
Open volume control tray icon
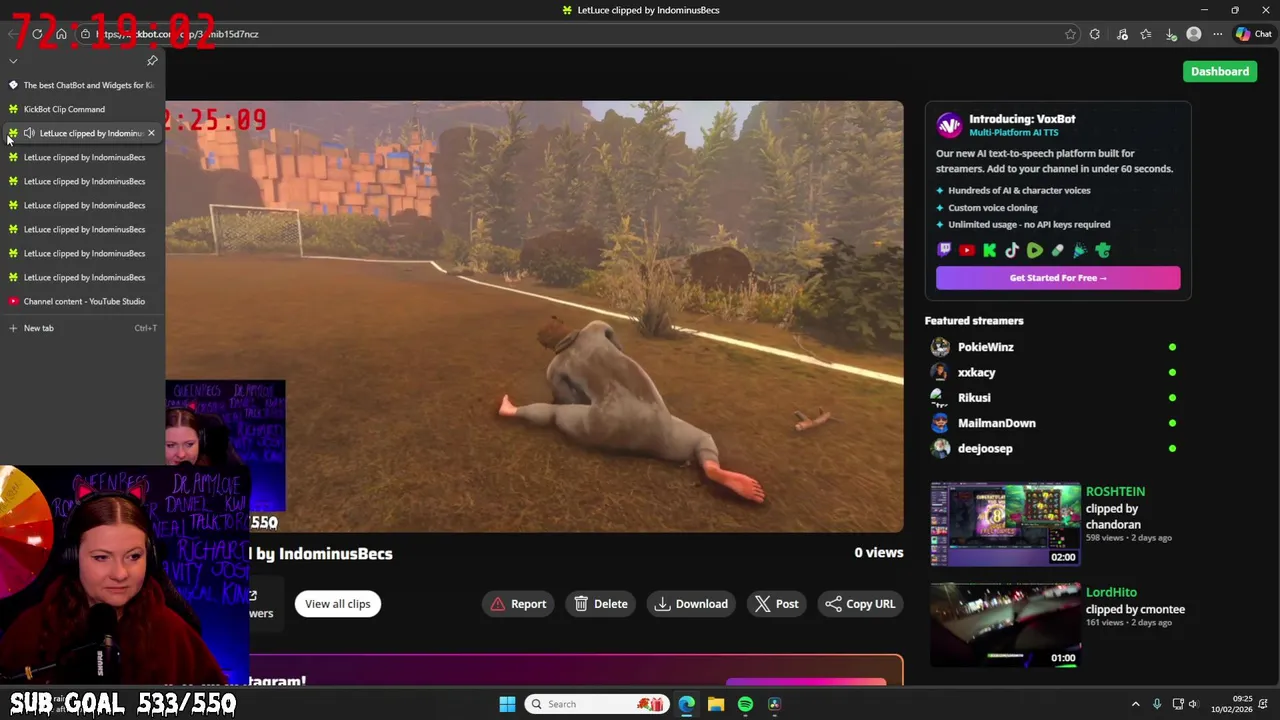pos(1193,704)
